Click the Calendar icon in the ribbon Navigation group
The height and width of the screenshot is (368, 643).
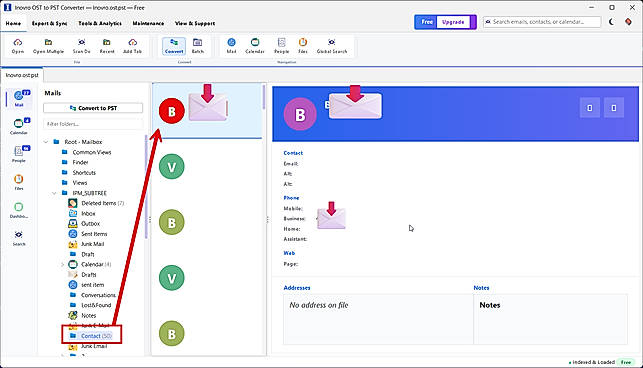255,46
